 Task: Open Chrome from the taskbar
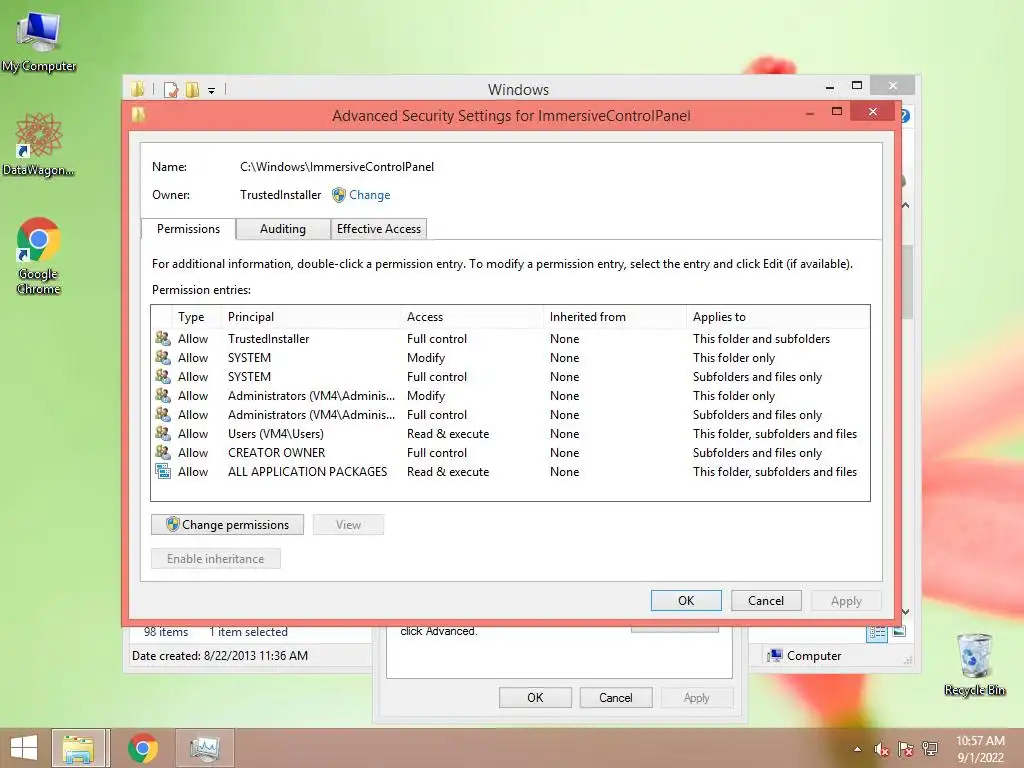pos(143,748)
